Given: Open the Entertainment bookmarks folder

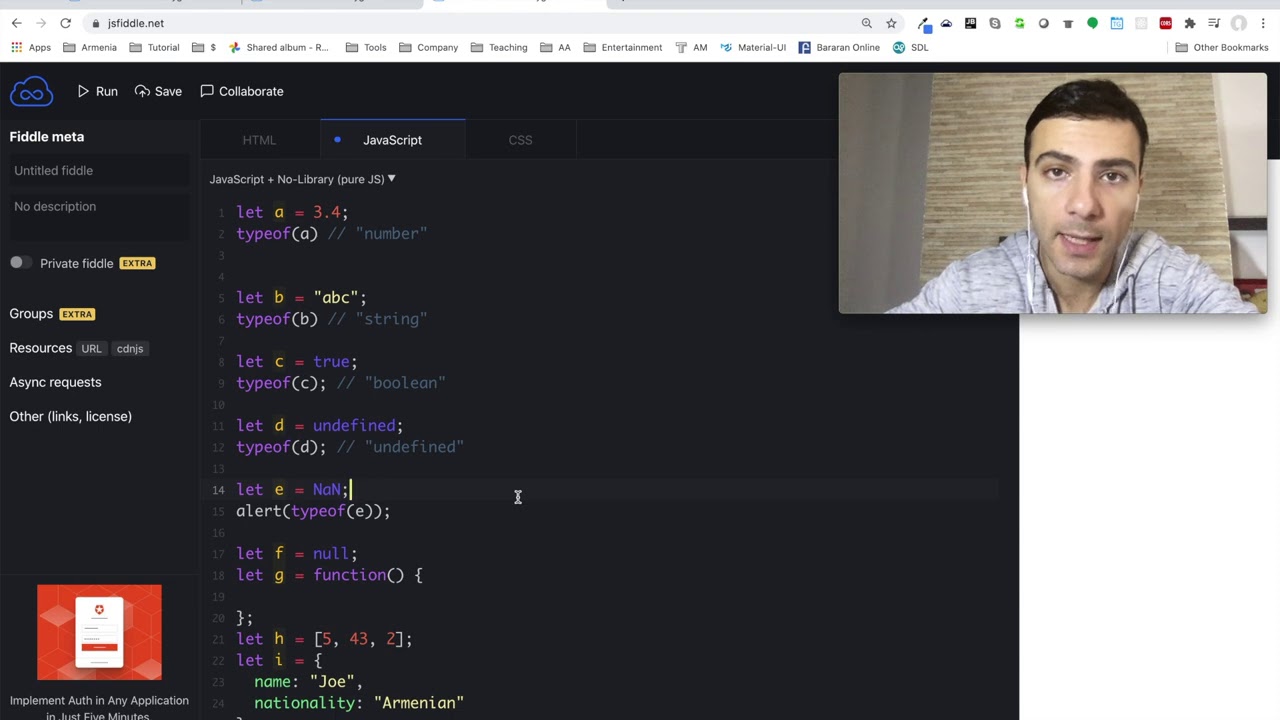Looking at the screenshot, I should tap(622, 47).
